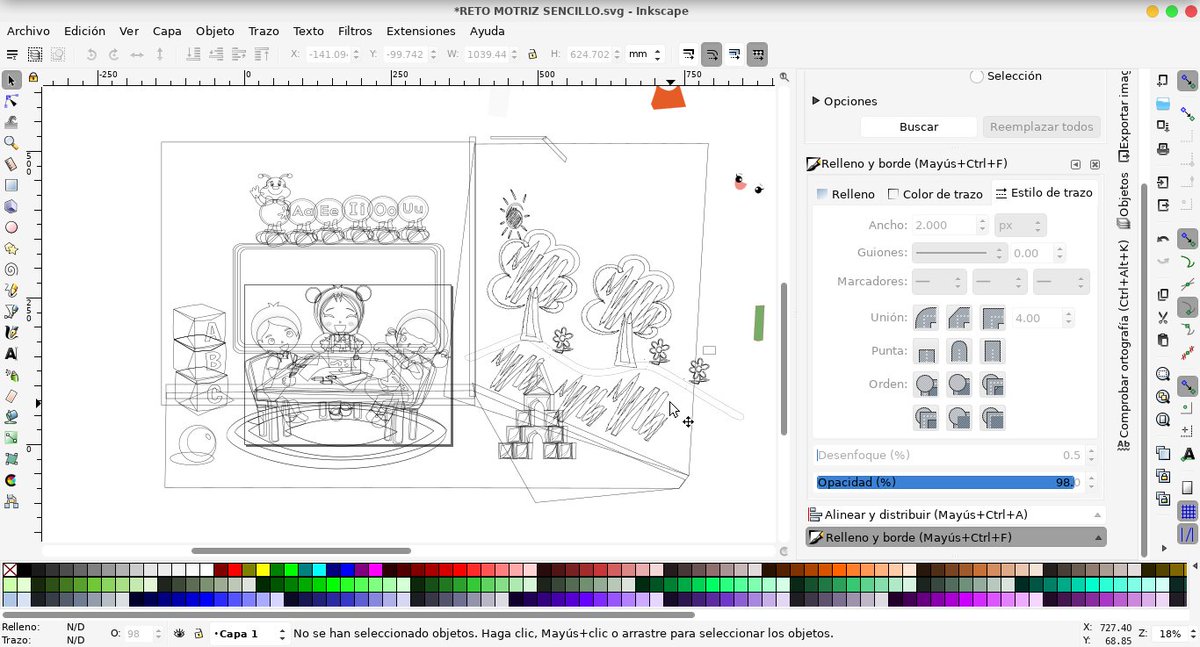Viewport: 1200px width, 647px height.
Task: Toggle guide lock at ruler corner
Action: click(35, 77)
